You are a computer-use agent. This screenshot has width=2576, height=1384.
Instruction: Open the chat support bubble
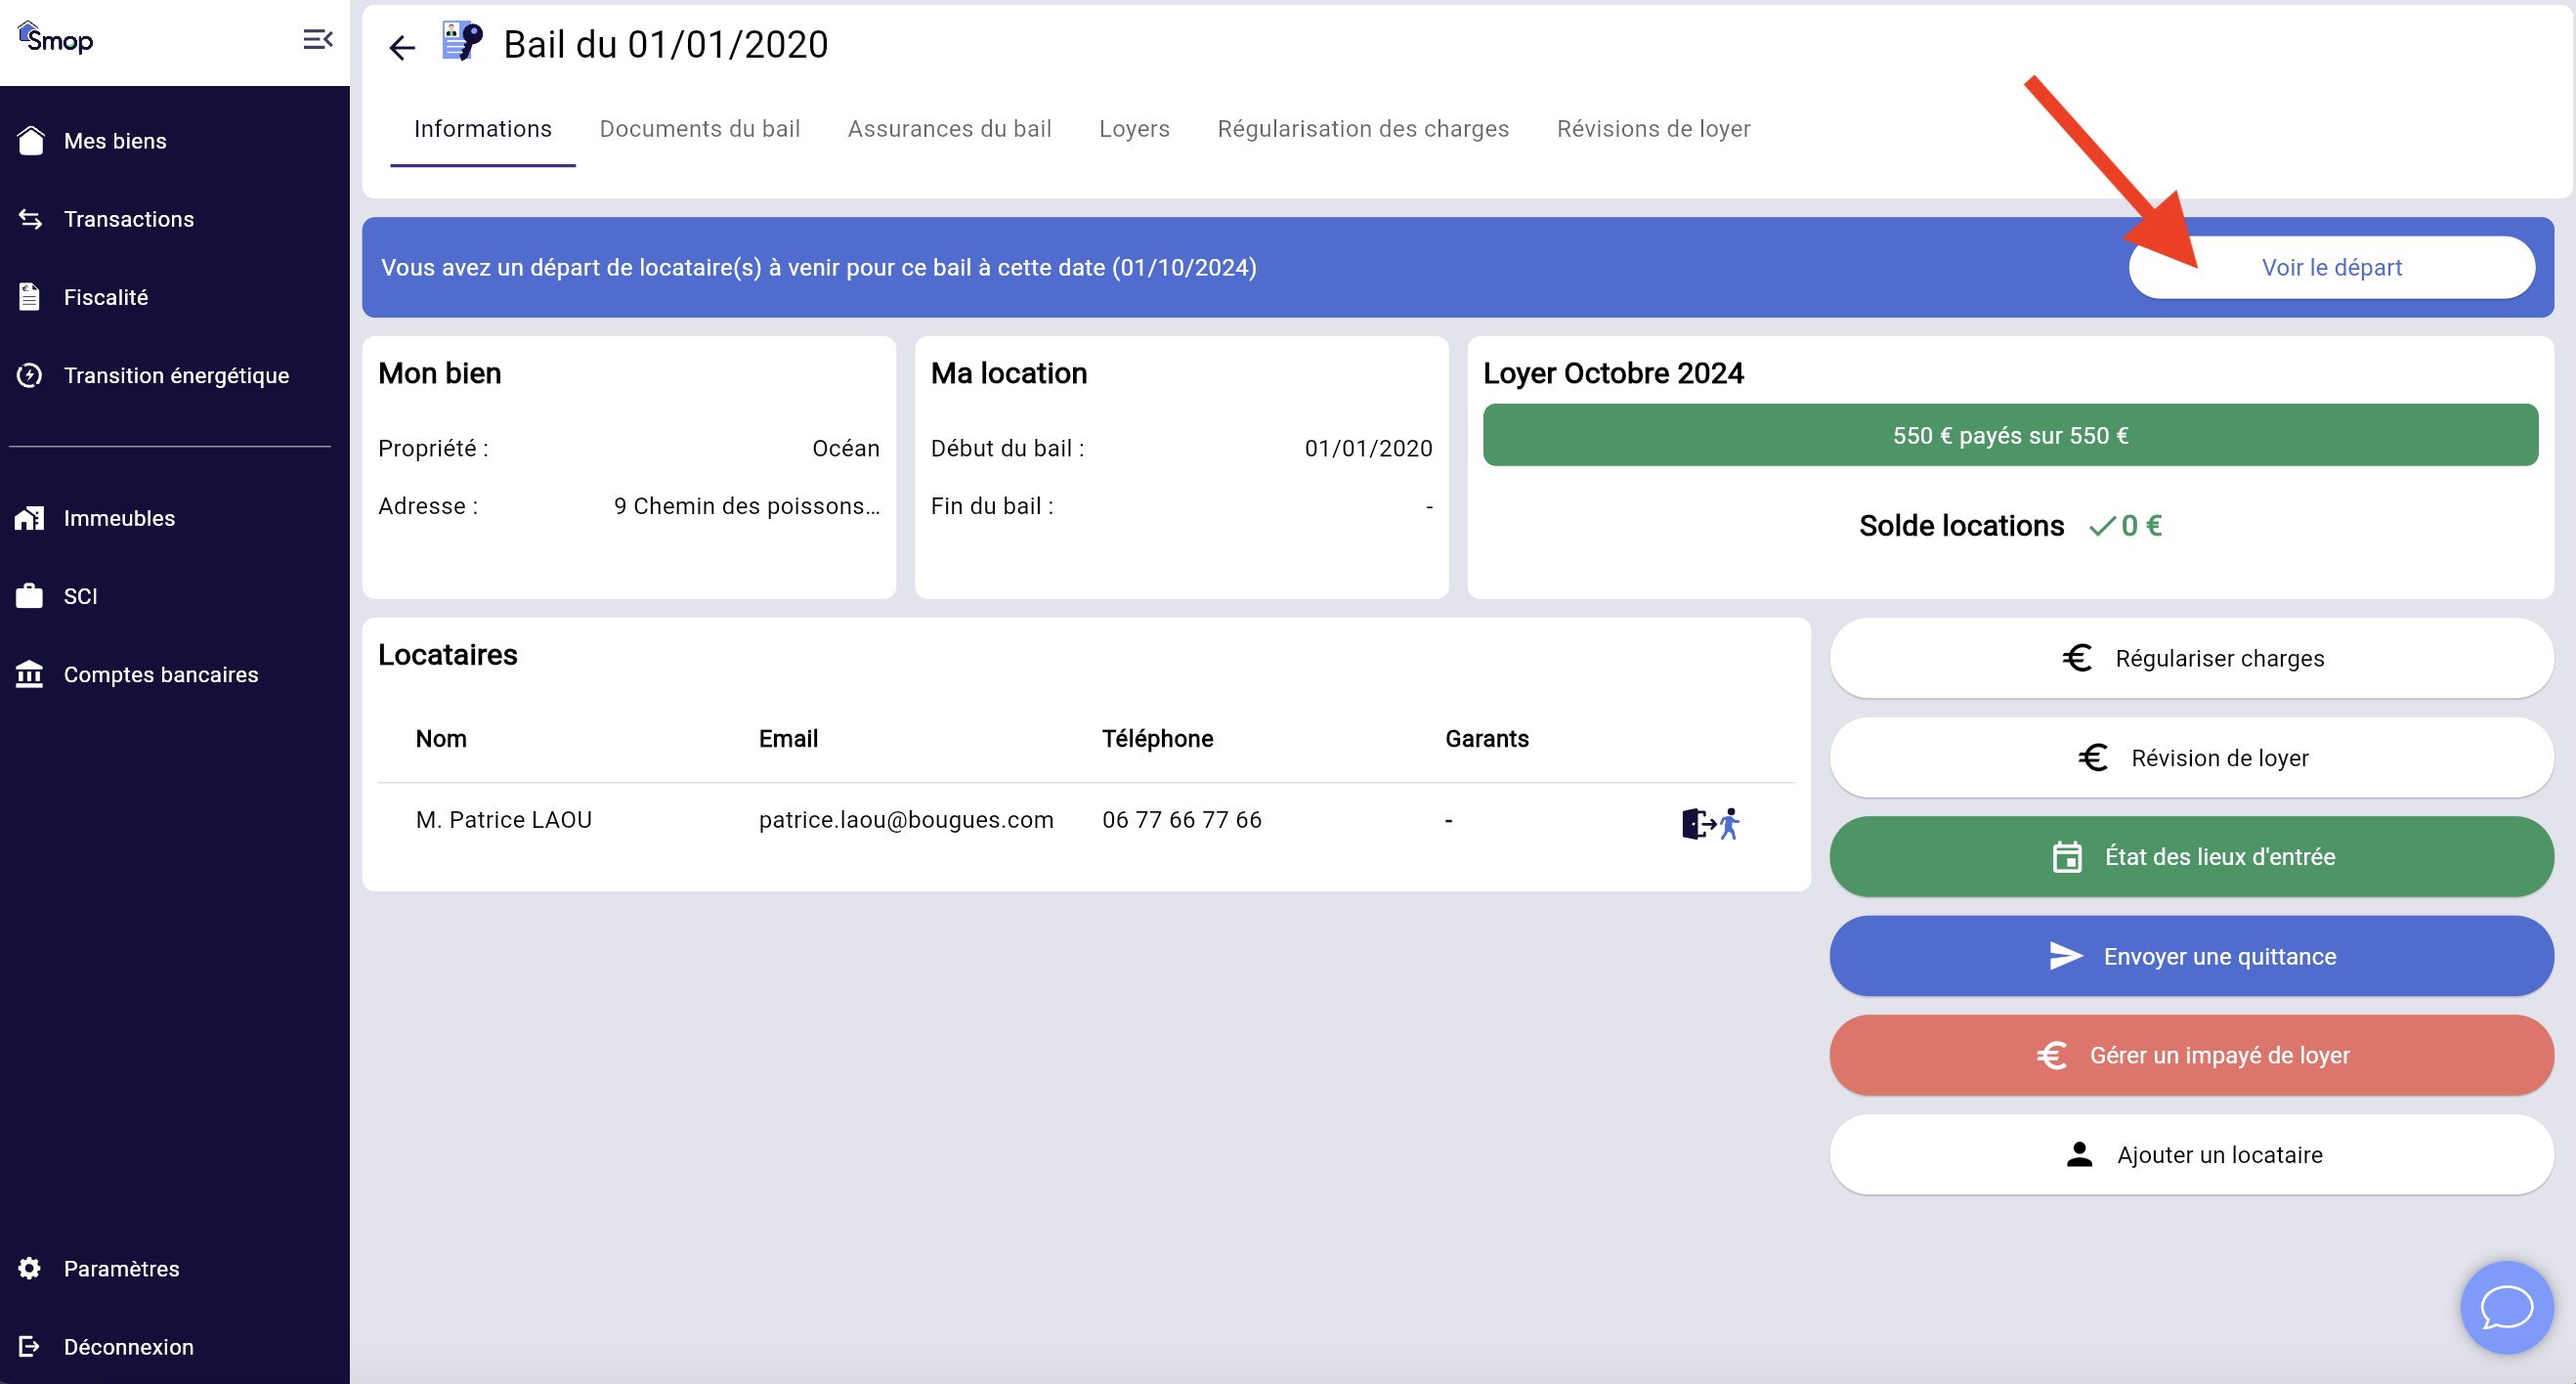click(x=2506, y=1307)
